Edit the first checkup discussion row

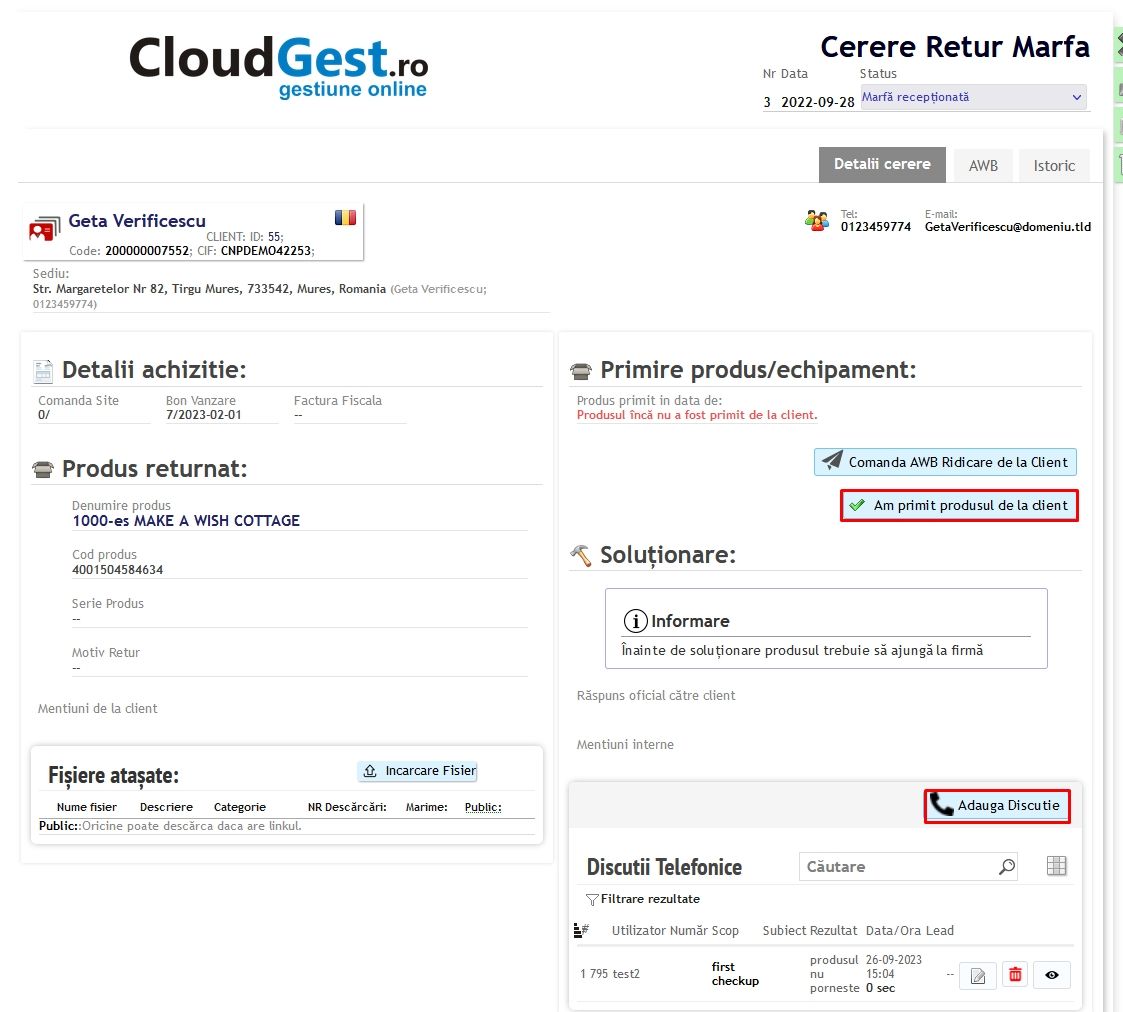(x=978, y=975)
